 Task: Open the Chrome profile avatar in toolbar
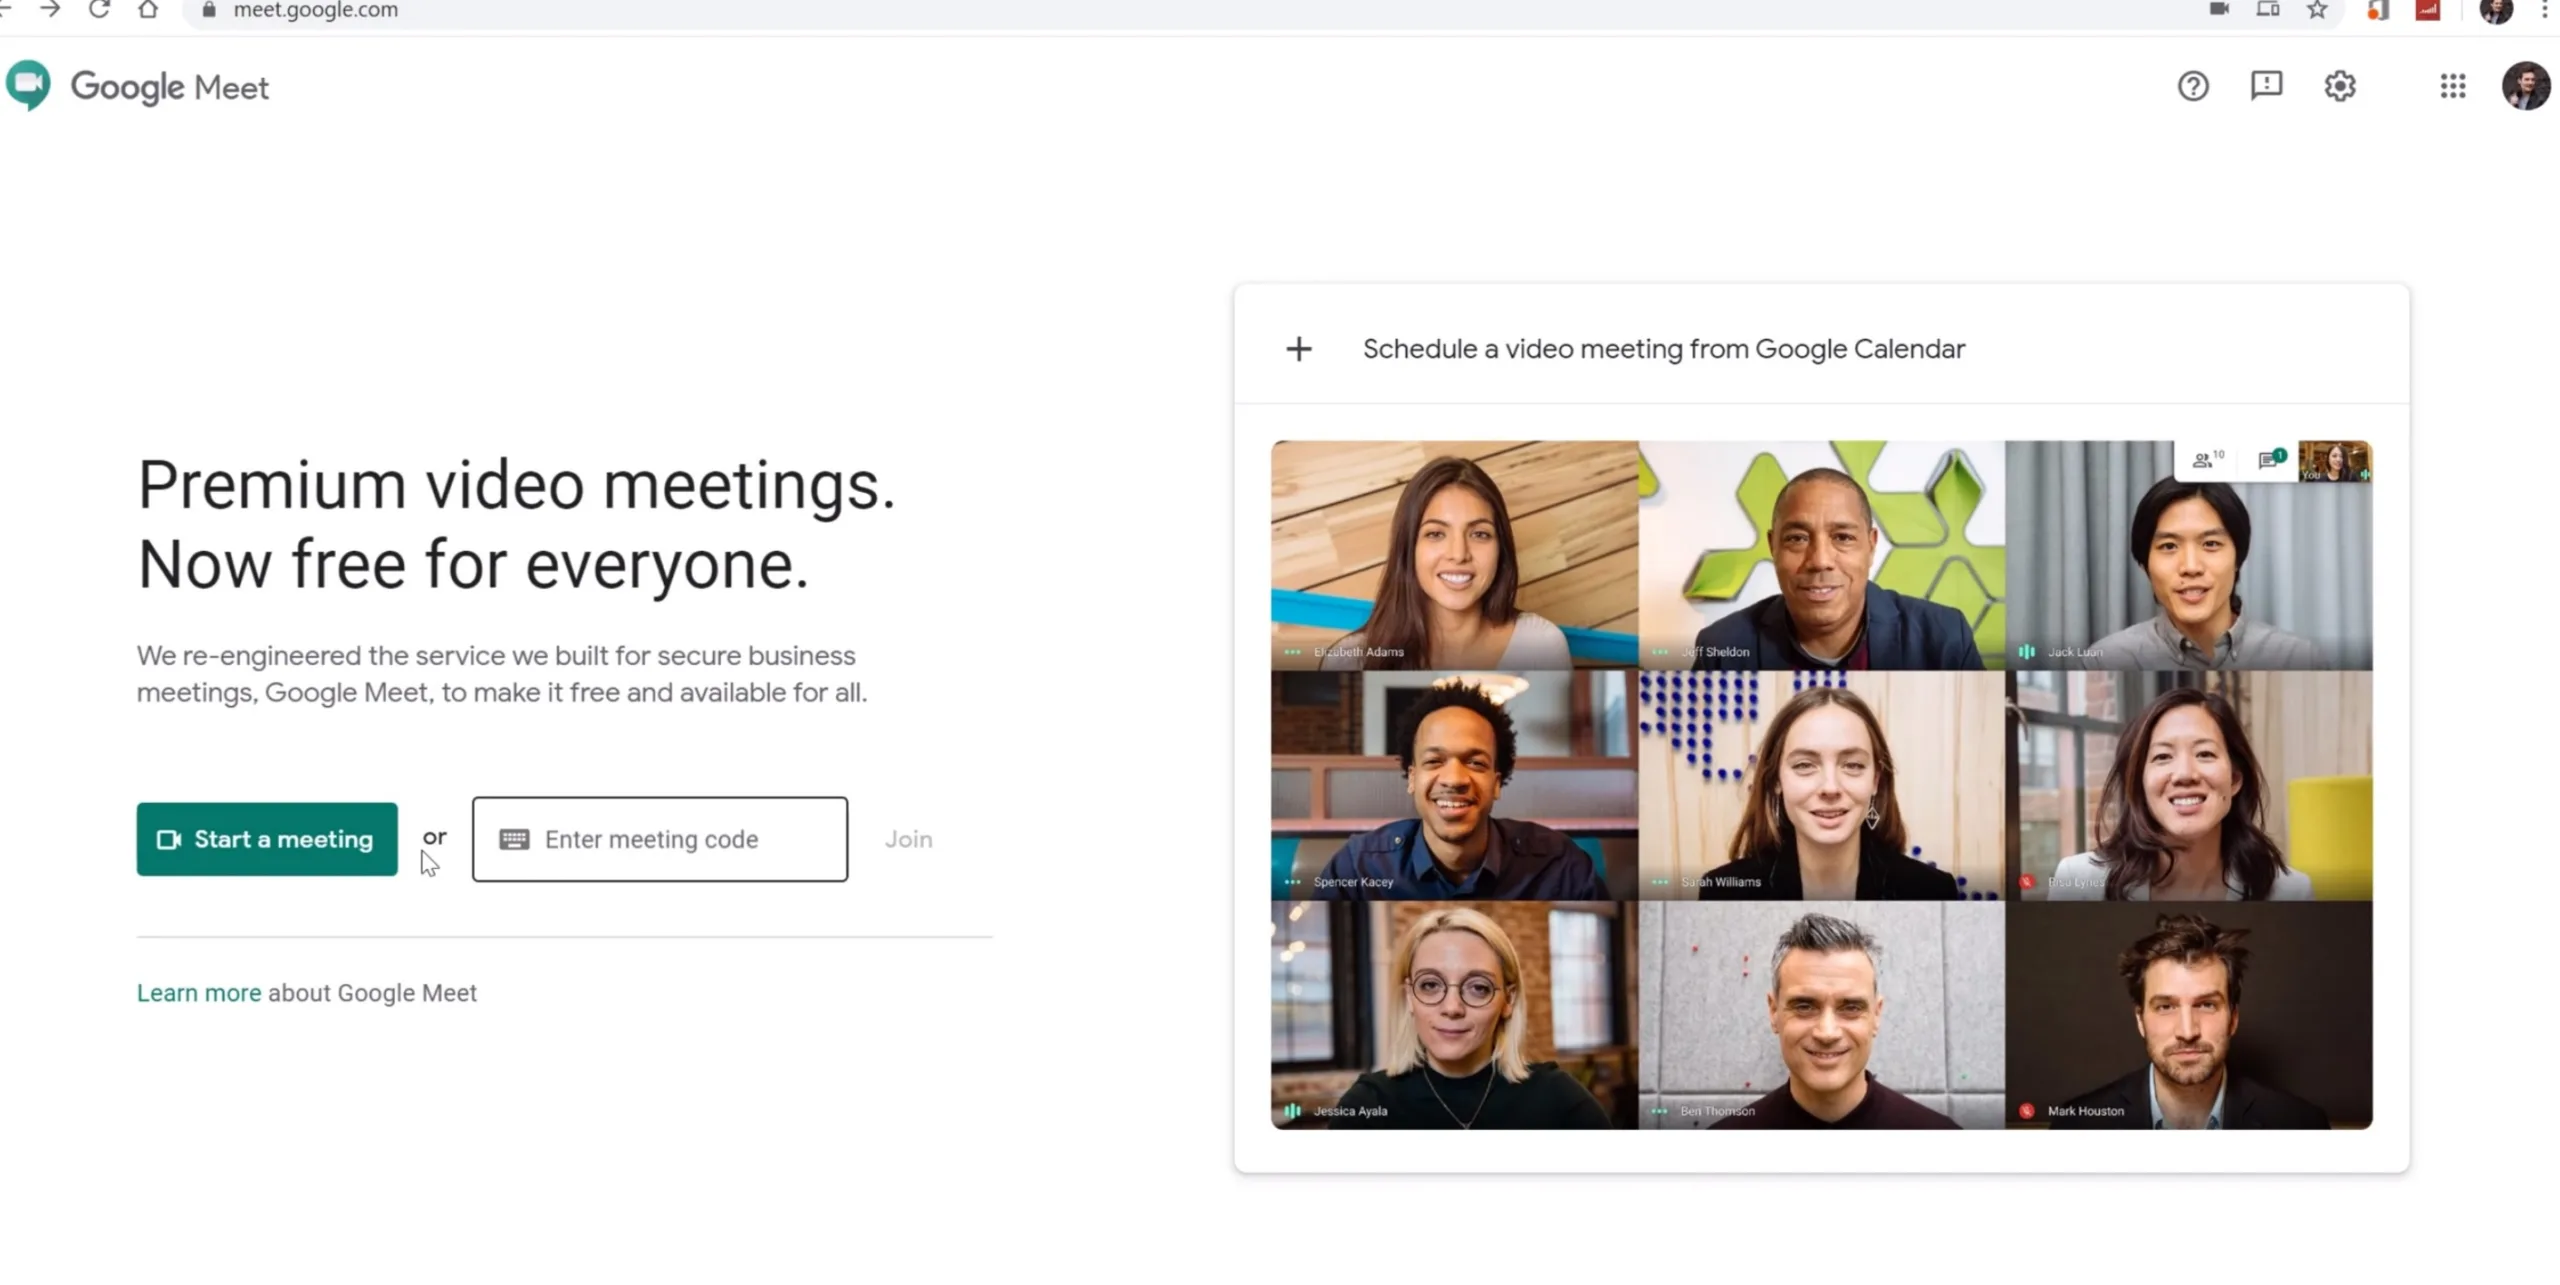tap(2496, 10)
